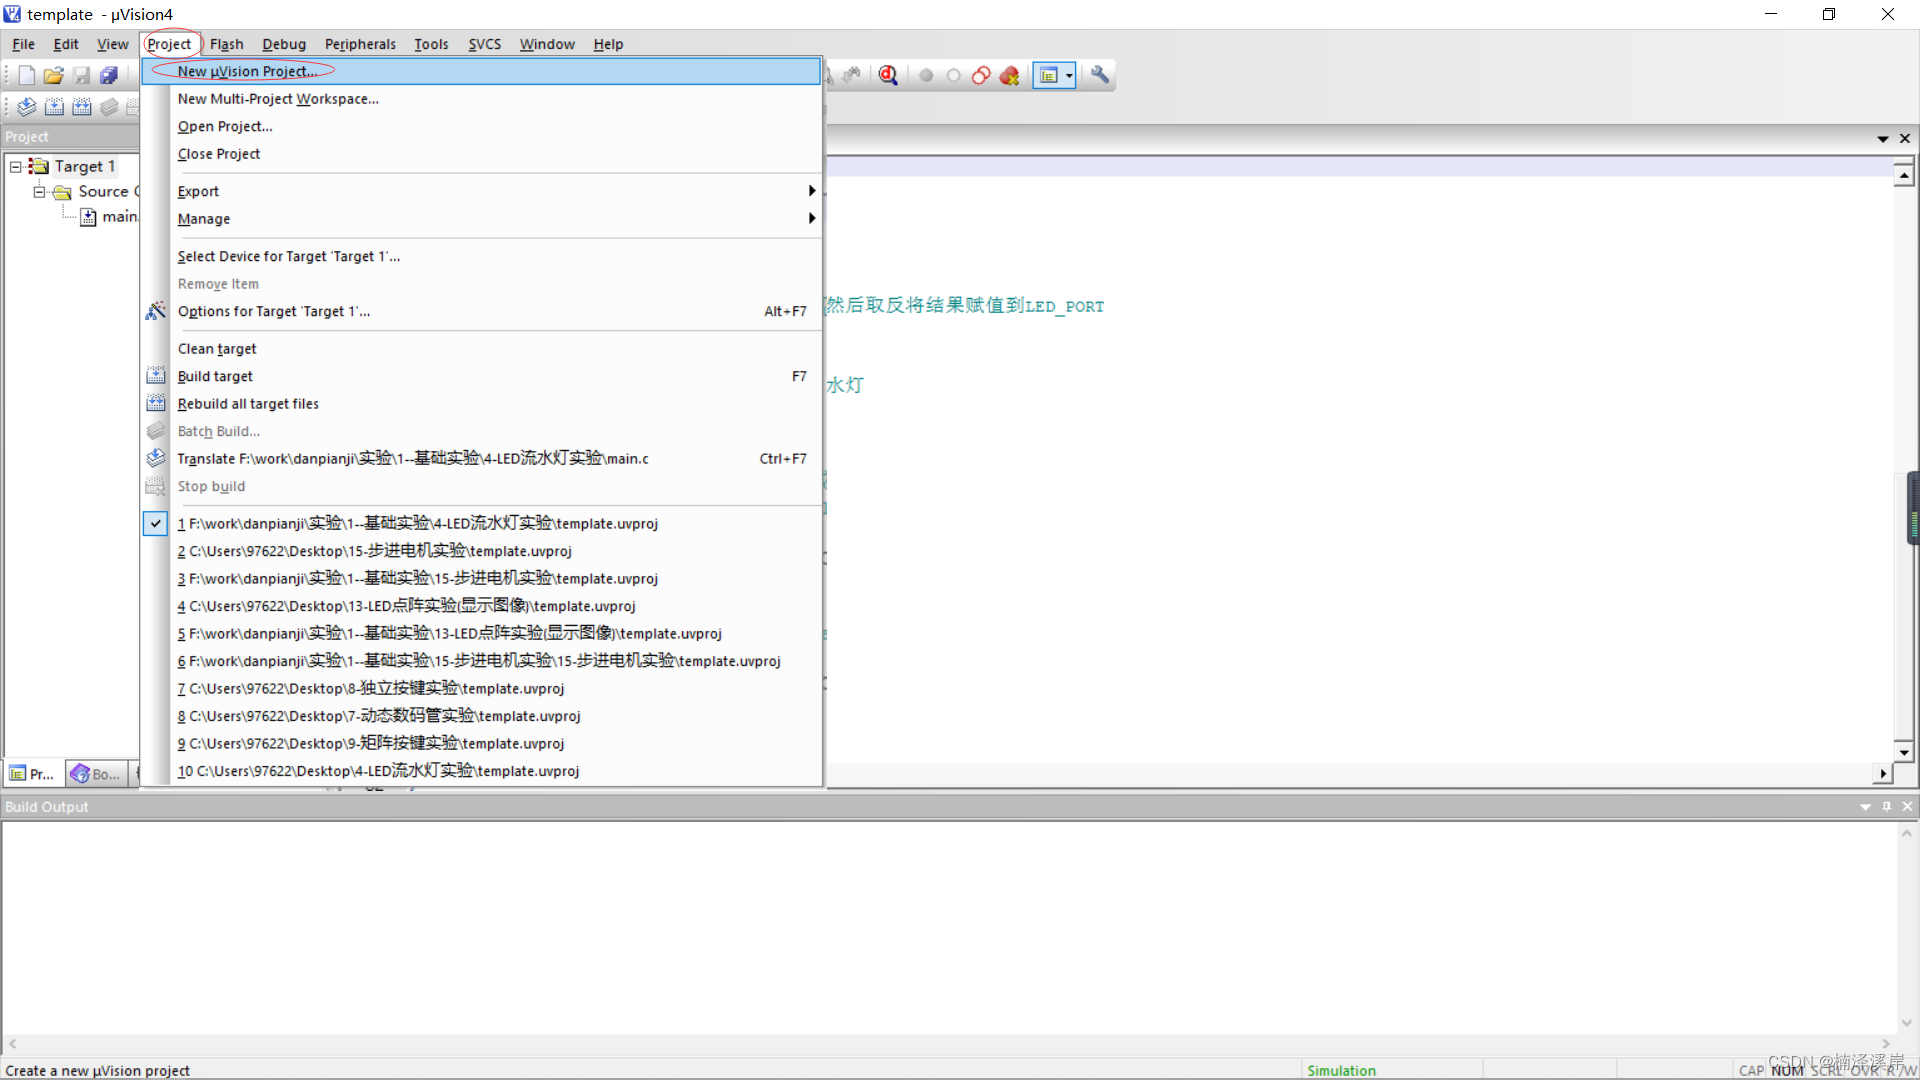Open Options for Target 'Target 1'
The image size is (1920, 1080).
(x=273, y=310)
